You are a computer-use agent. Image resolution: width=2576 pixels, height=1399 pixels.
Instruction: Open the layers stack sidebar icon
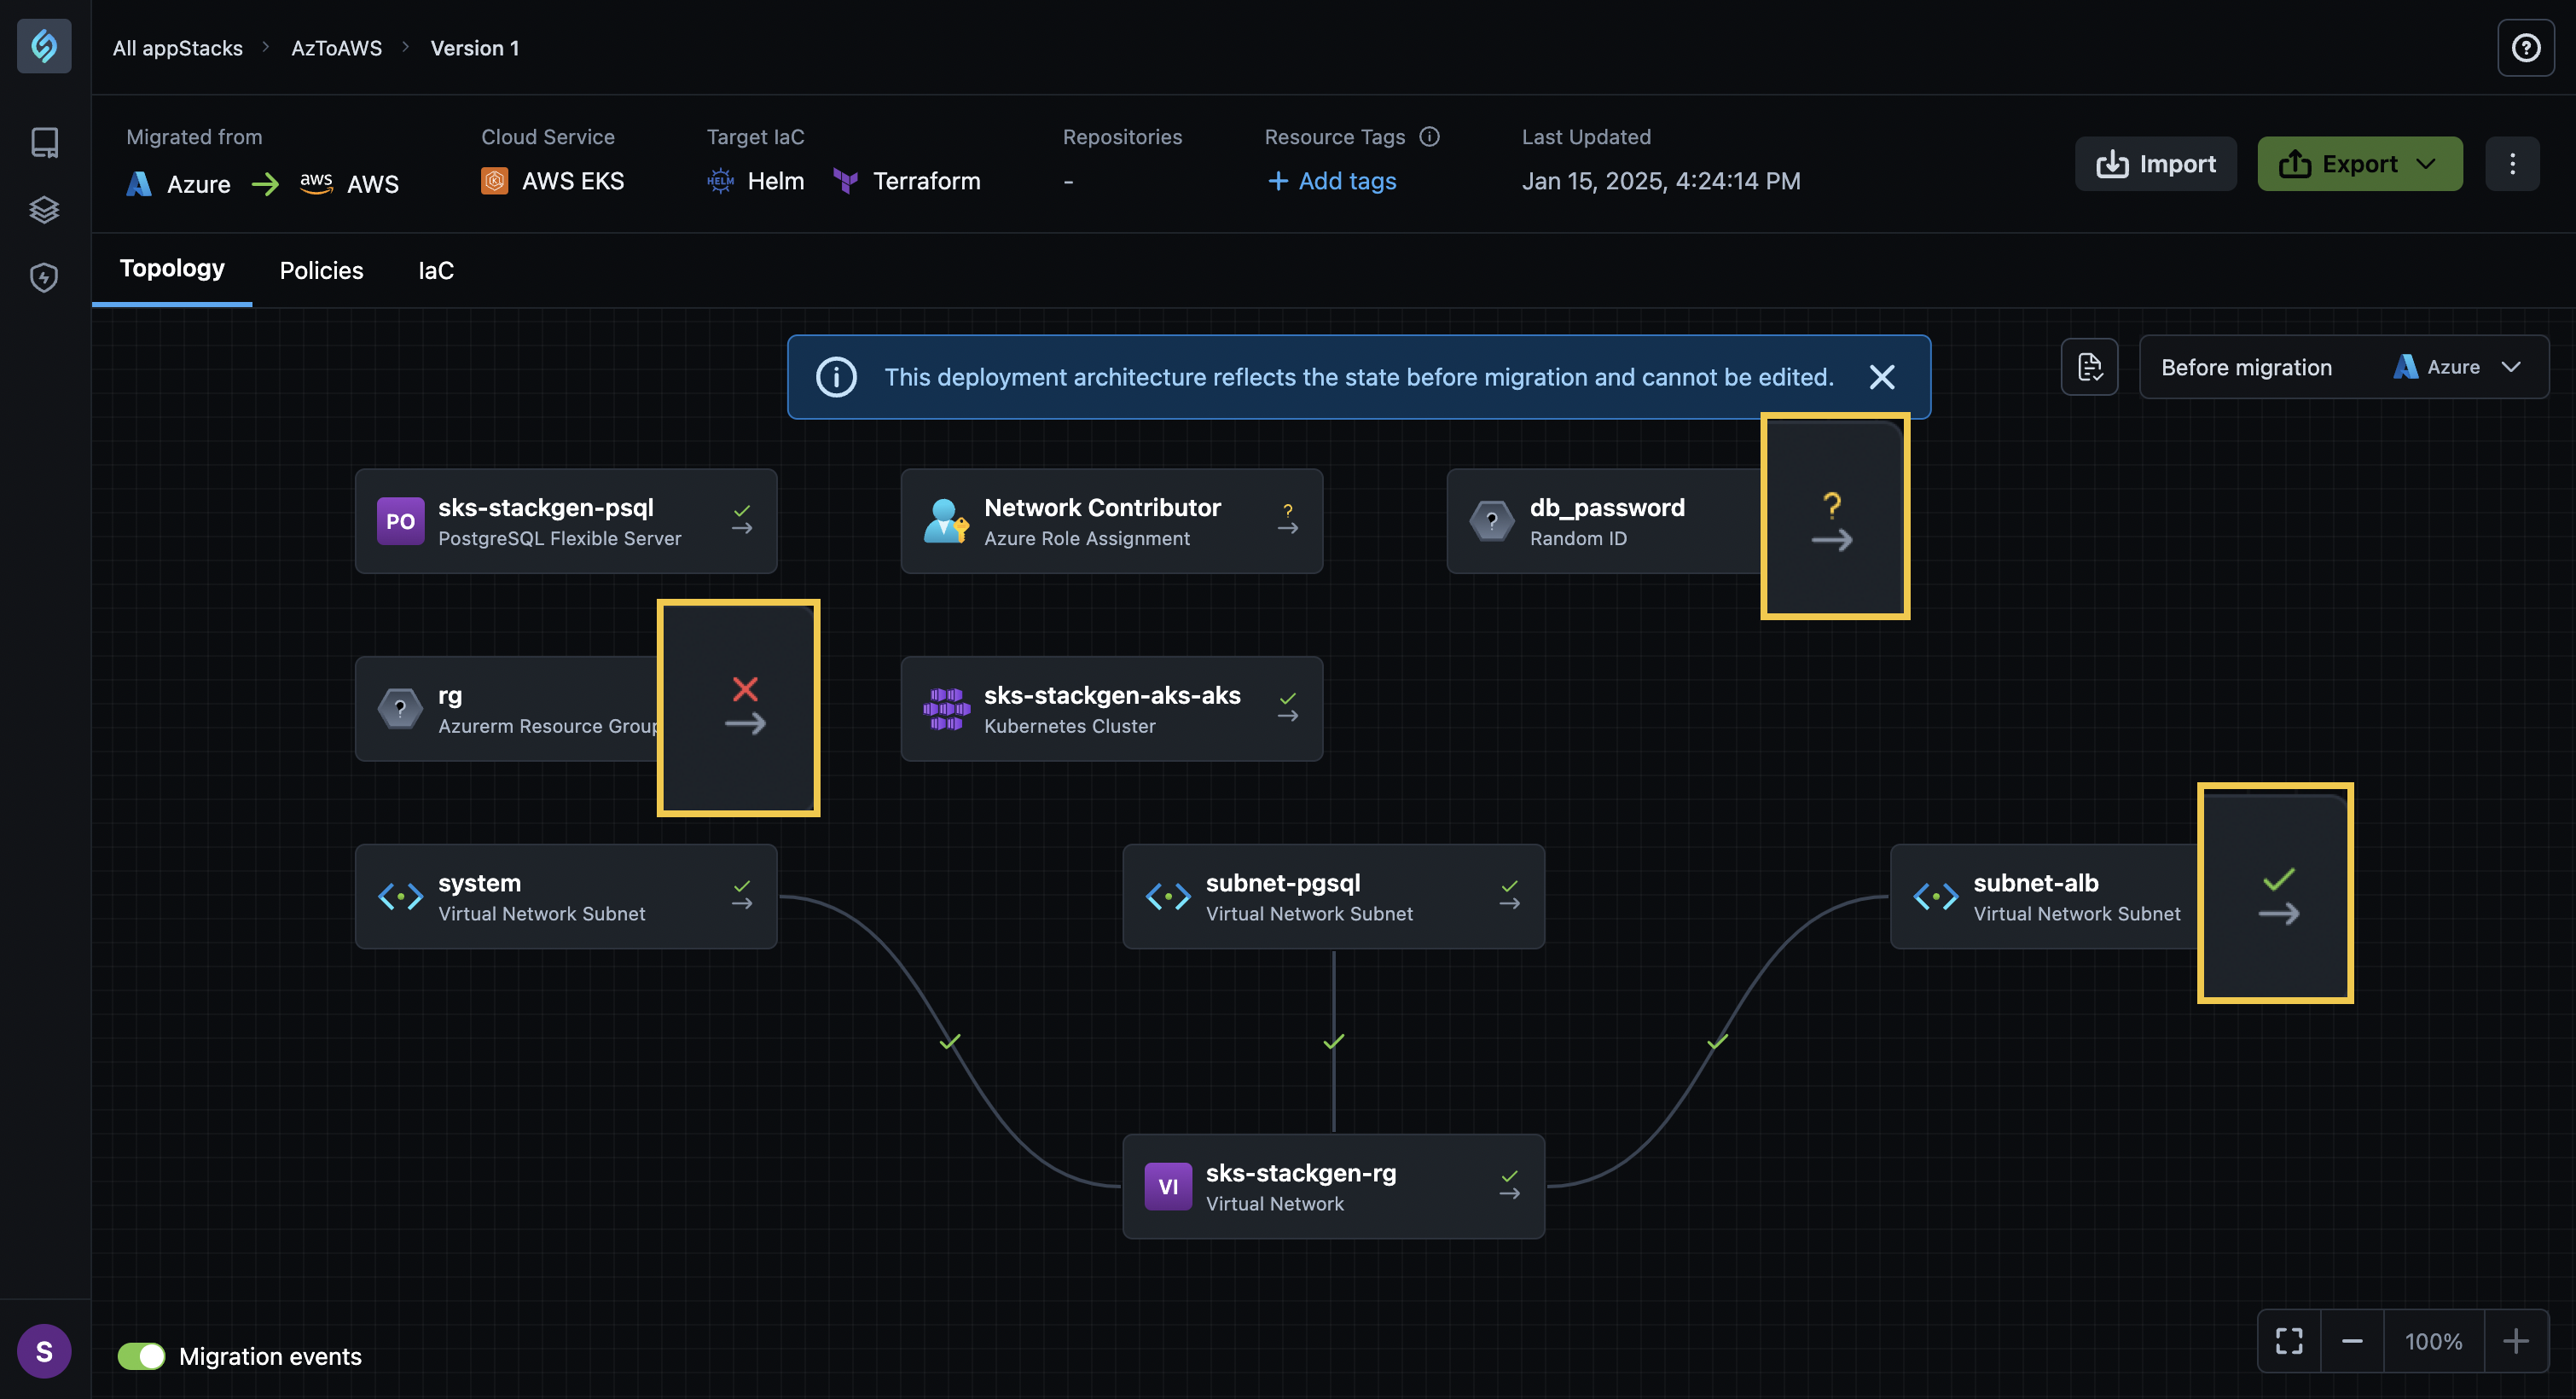click(44, 210)
